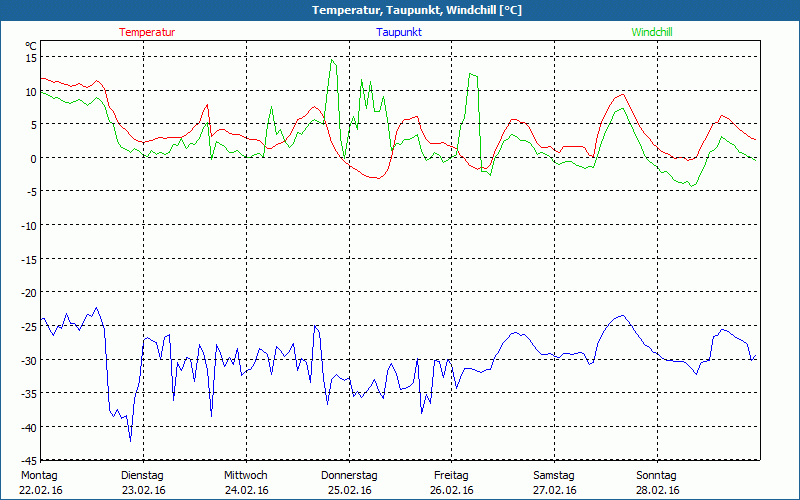Click the date 23.02.16
The width and height of the screenshot is (800, 500).
pyautogui.click(x=144, y=490)
